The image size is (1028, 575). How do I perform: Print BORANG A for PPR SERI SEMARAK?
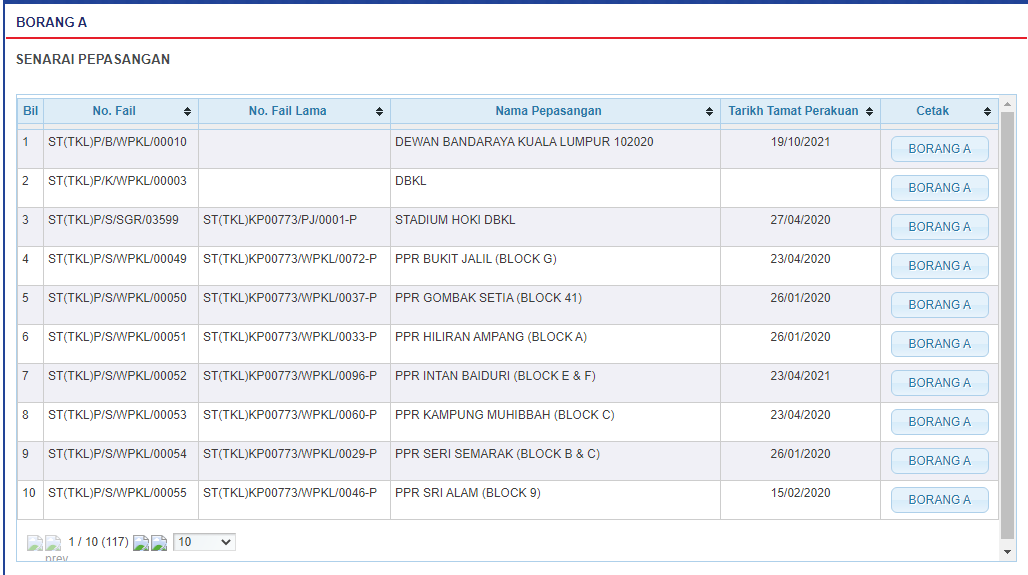pos(939,461)
